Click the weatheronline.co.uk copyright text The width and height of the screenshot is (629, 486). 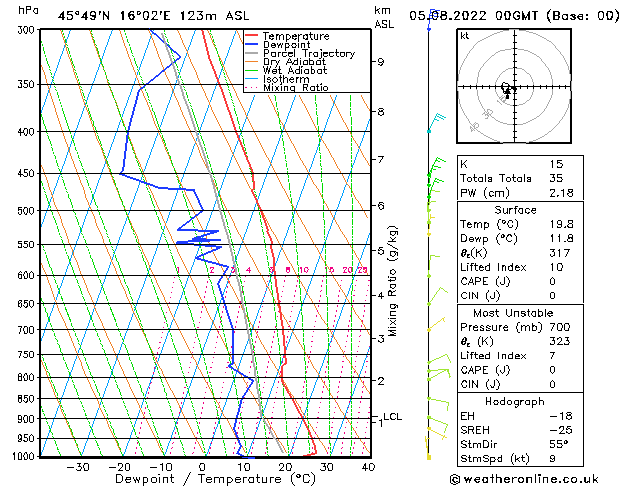tap(524, 479)
